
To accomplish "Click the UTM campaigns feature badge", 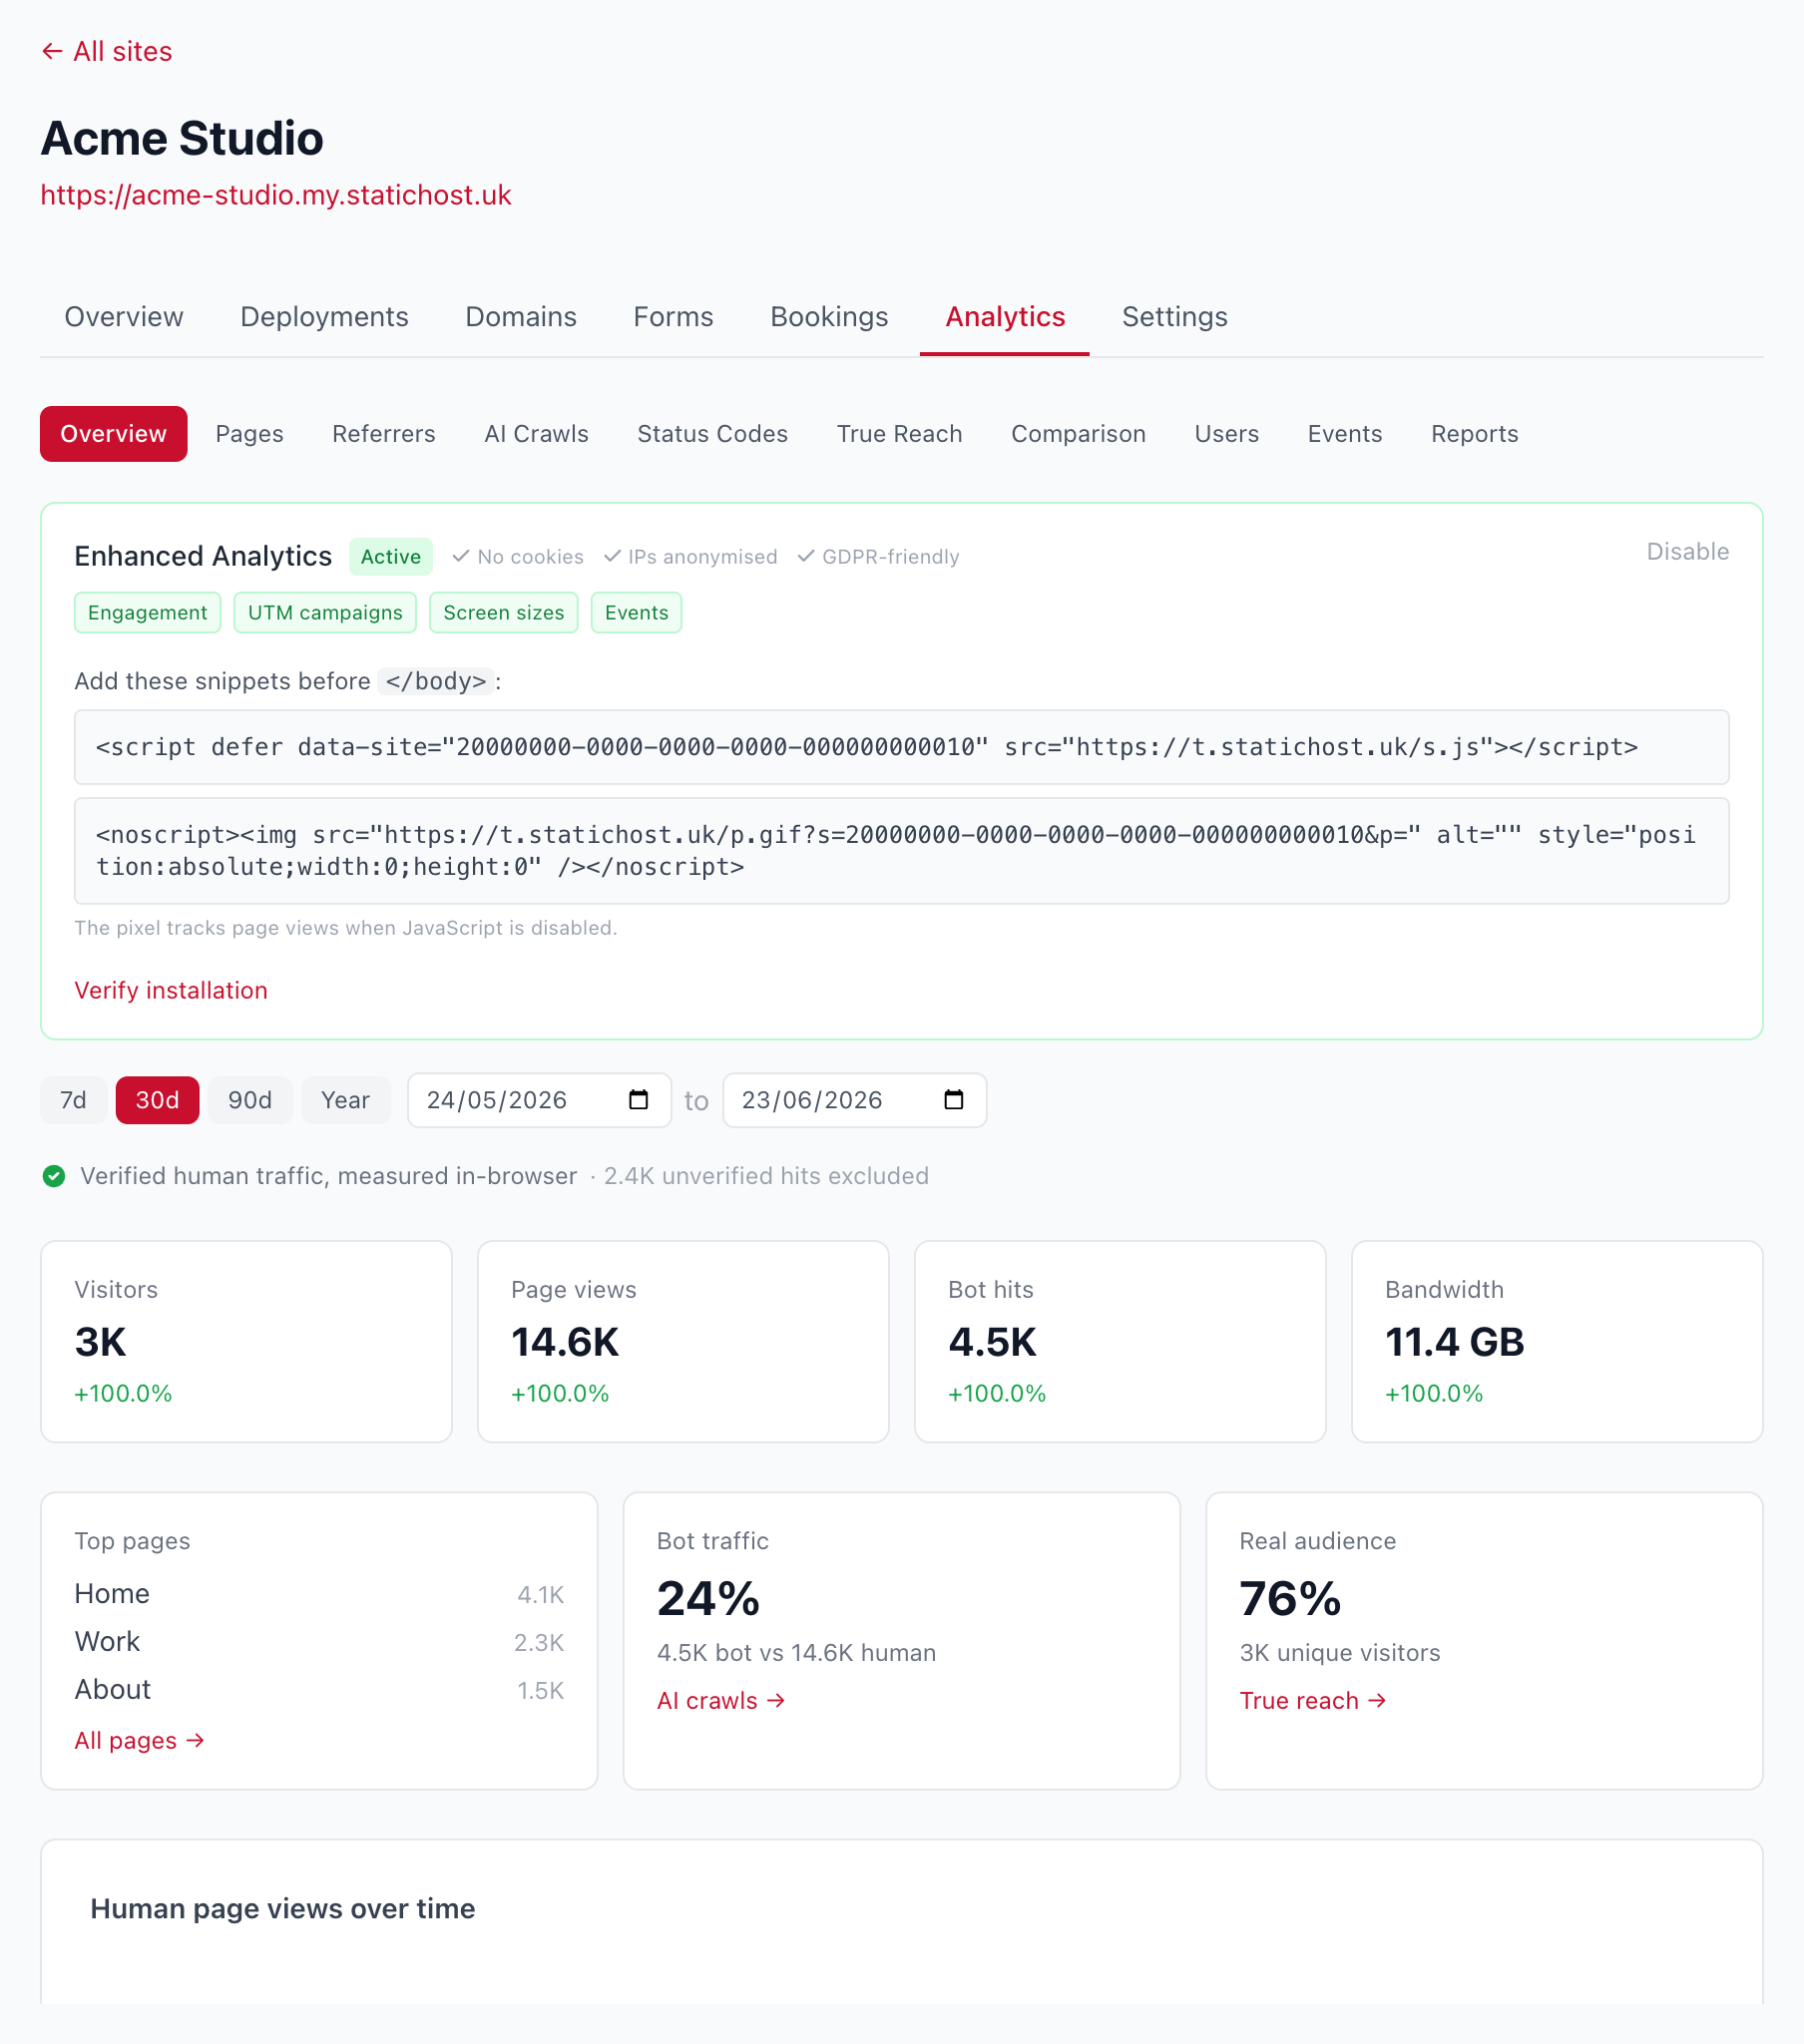I will click(x=325, y=613).
